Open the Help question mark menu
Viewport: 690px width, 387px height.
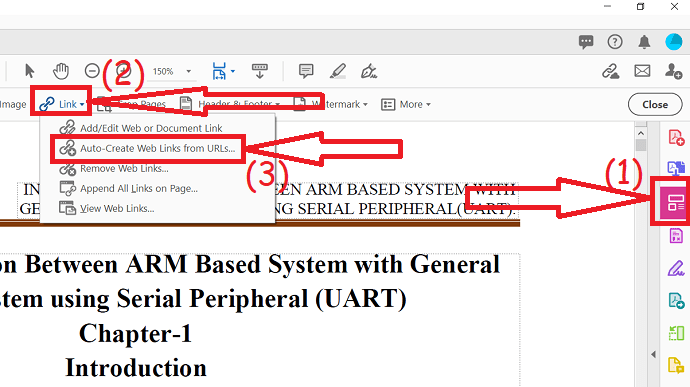[x=615, y=42]
